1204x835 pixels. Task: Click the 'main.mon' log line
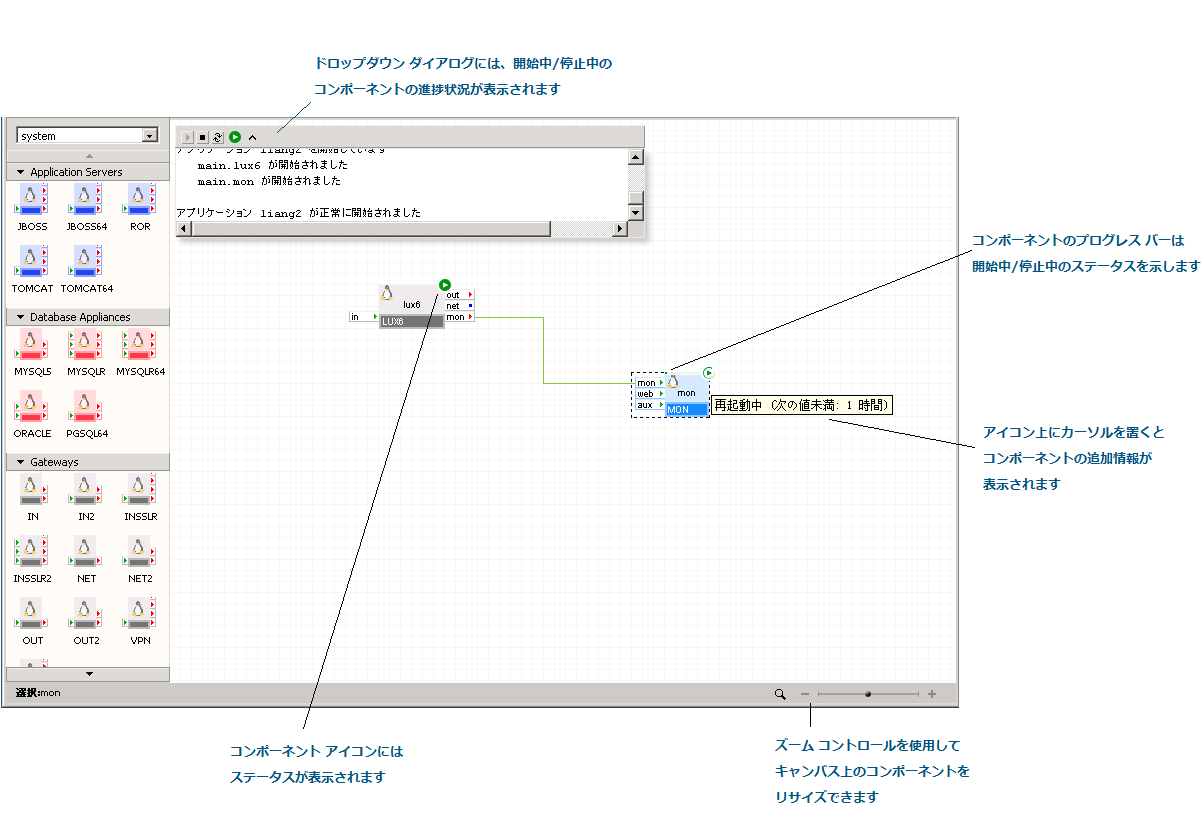point(269,181)
